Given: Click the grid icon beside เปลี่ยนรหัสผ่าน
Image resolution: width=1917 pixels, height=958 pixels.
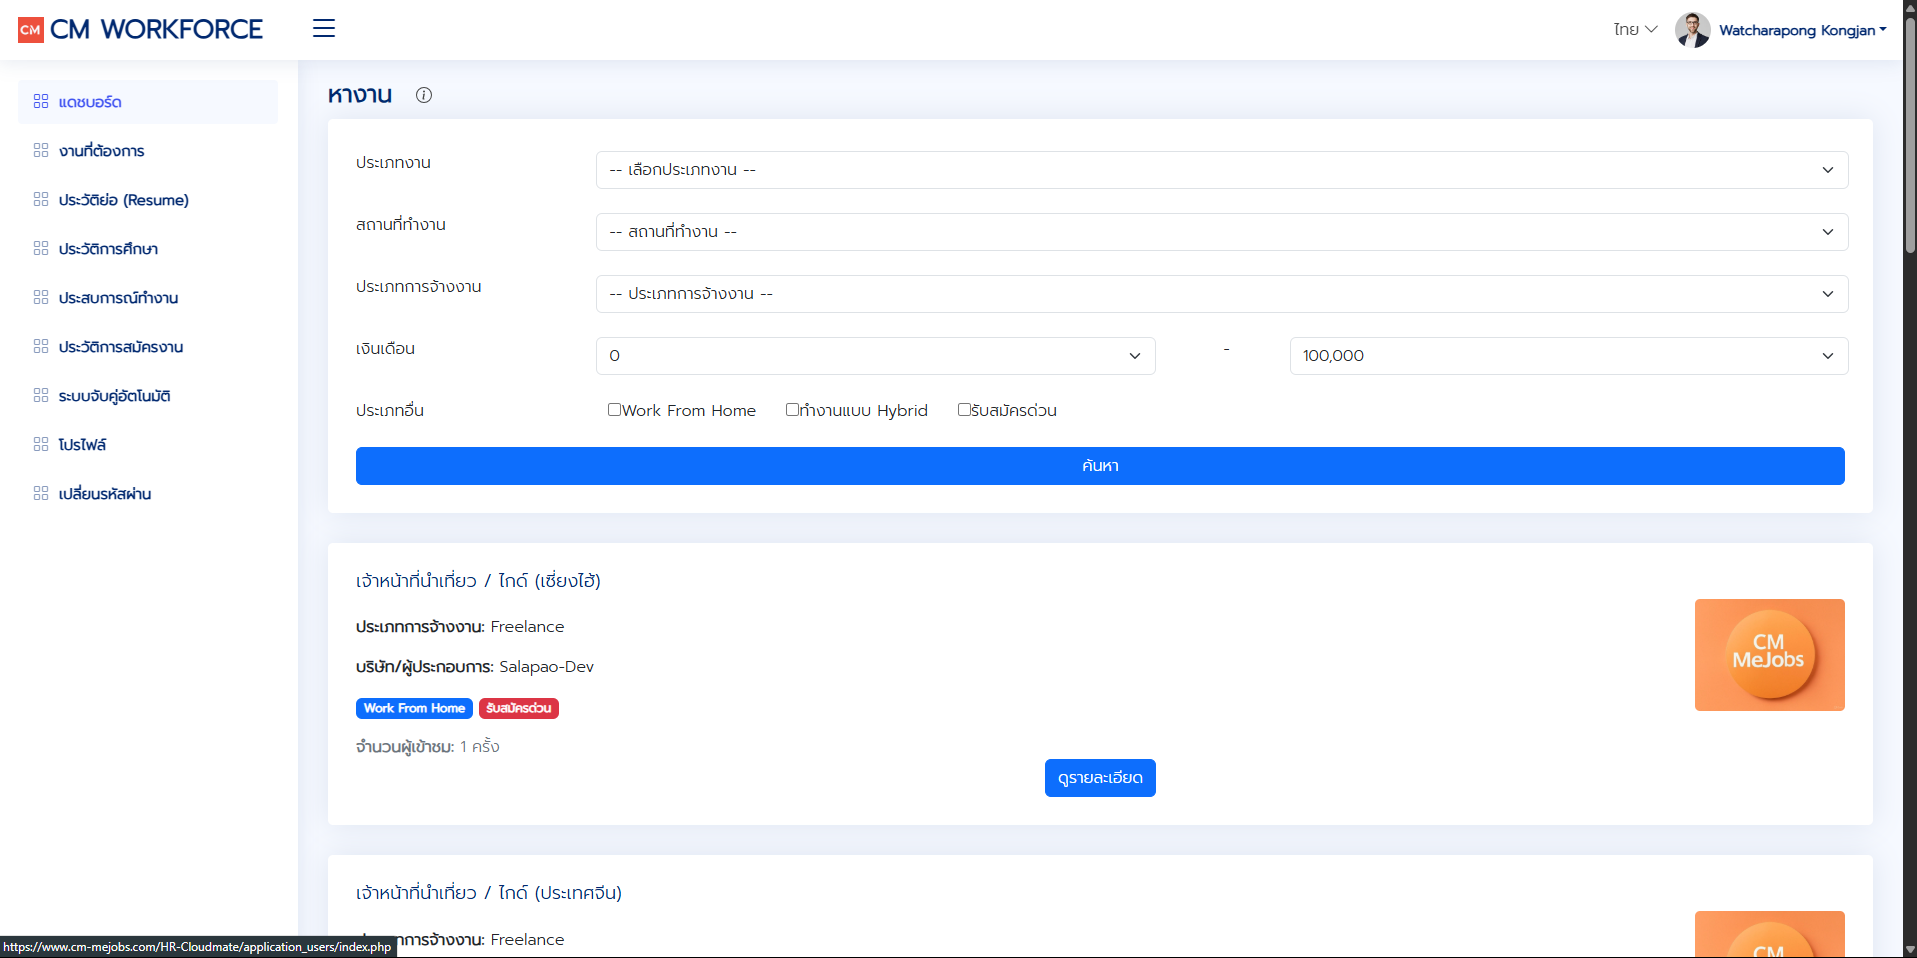Looking at the screenshot, I should coord(41,493).
